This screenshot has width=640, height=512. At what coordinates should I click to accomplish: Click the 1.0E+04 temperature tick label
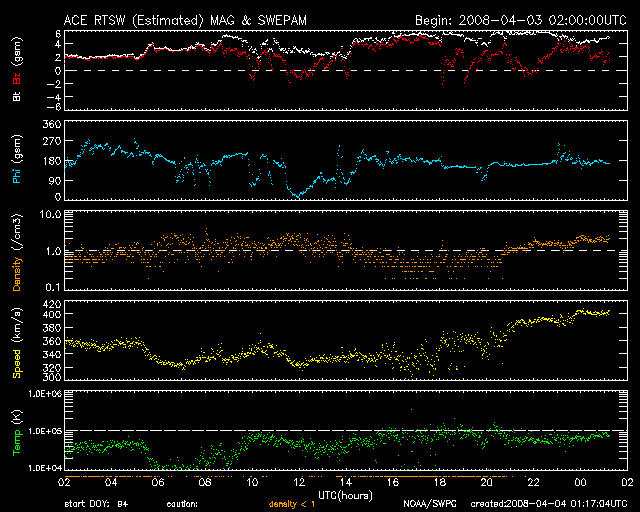(x=45, y=468)
